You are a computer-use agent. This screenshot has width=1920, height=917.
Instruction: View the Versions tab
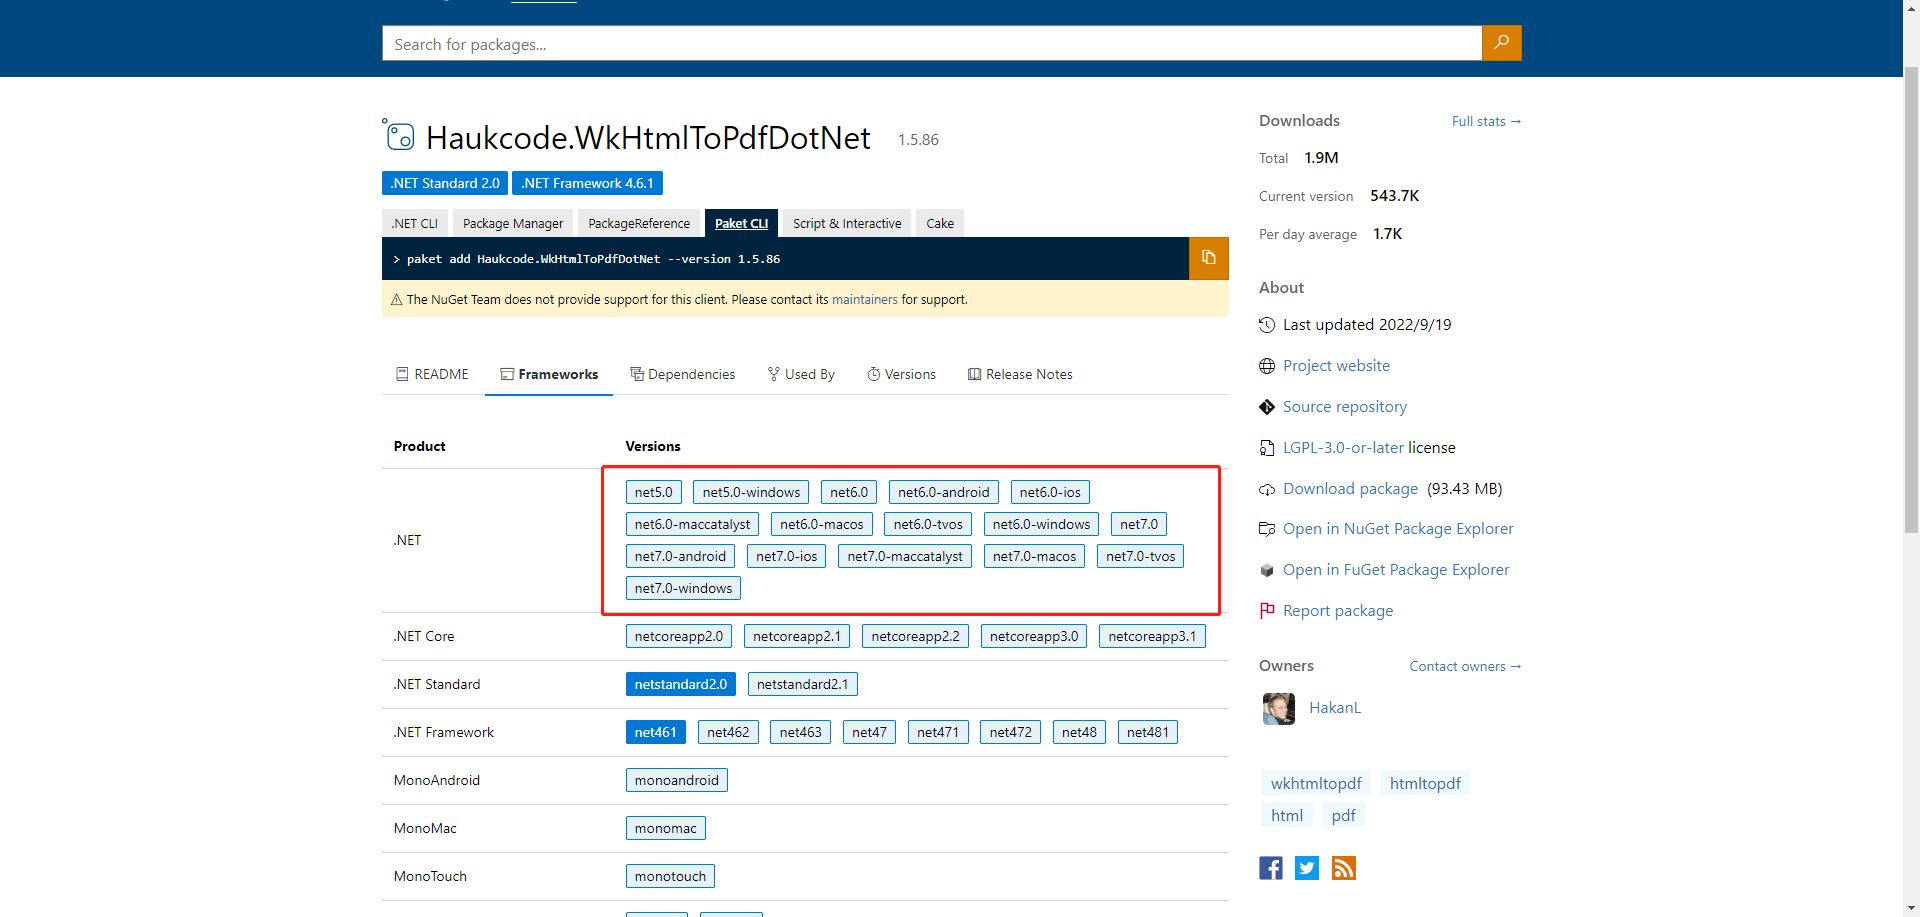(x=901, y=374)
